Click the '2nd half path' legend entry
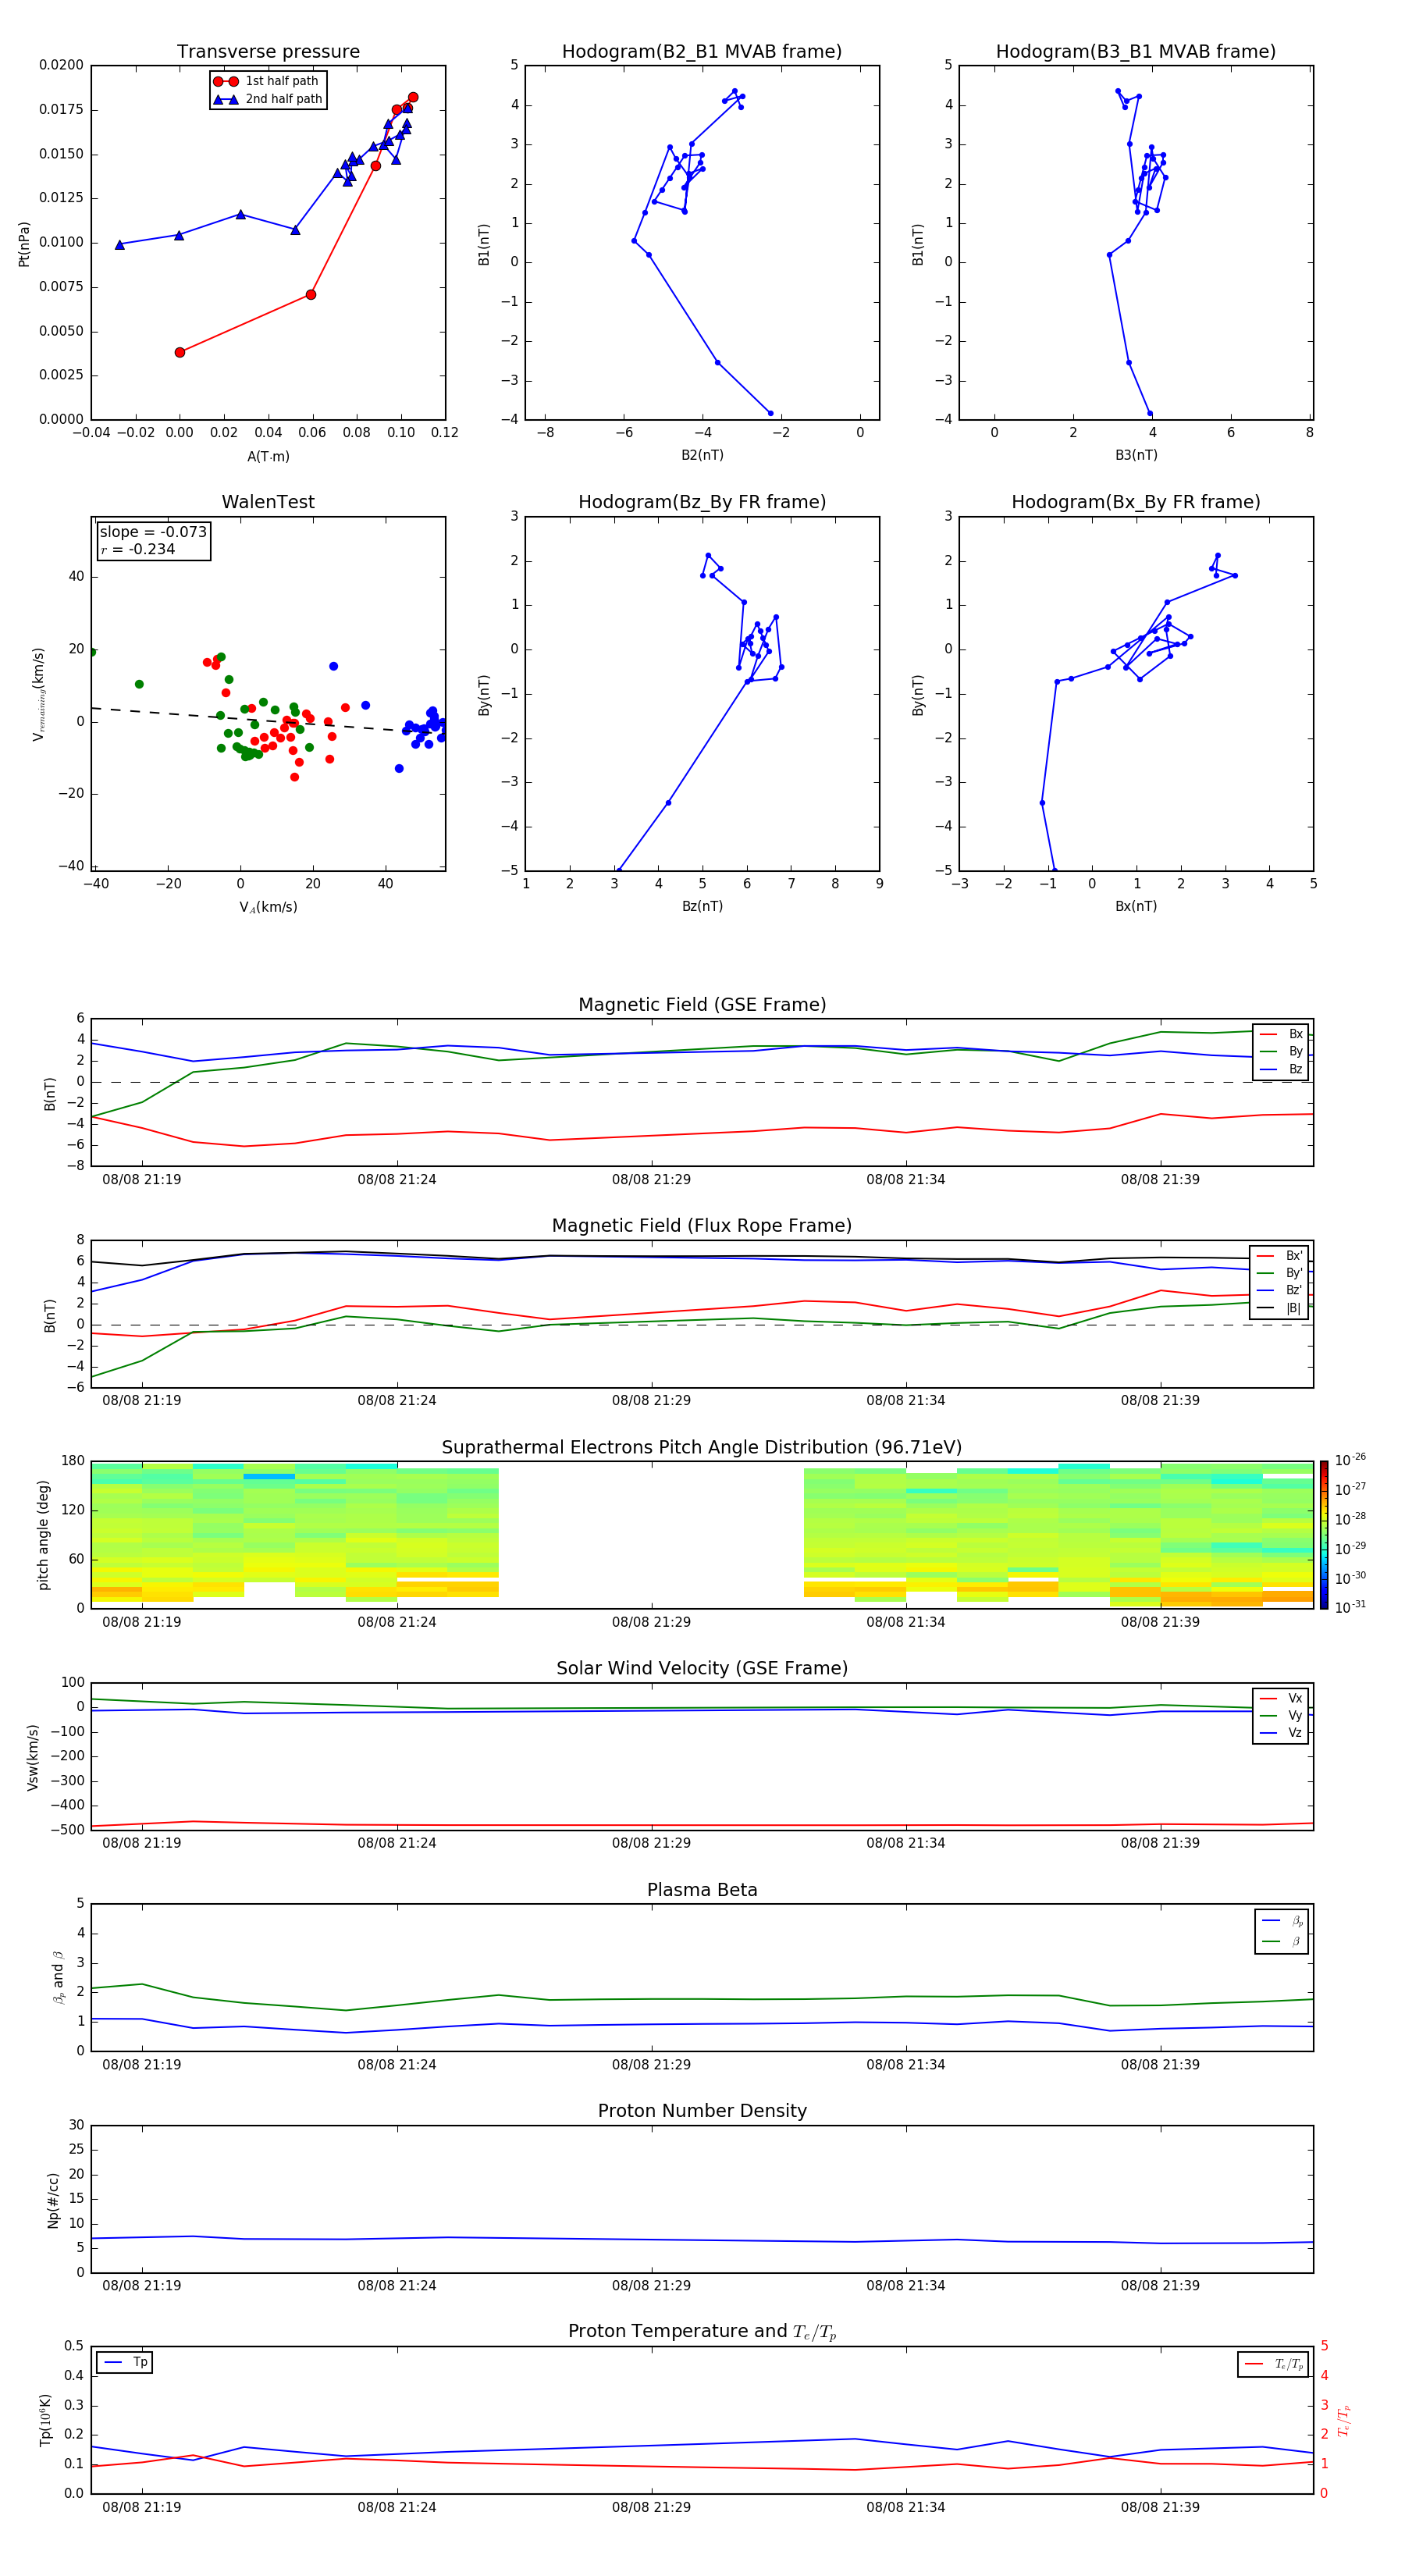Image resolution: width=1405 pixels, height=2576 pixels. click(x=268, y=99)
